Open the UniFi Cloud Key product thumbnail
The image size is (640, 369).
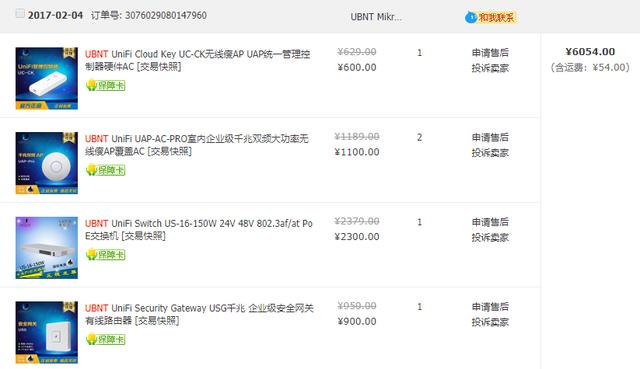point(47,78)
